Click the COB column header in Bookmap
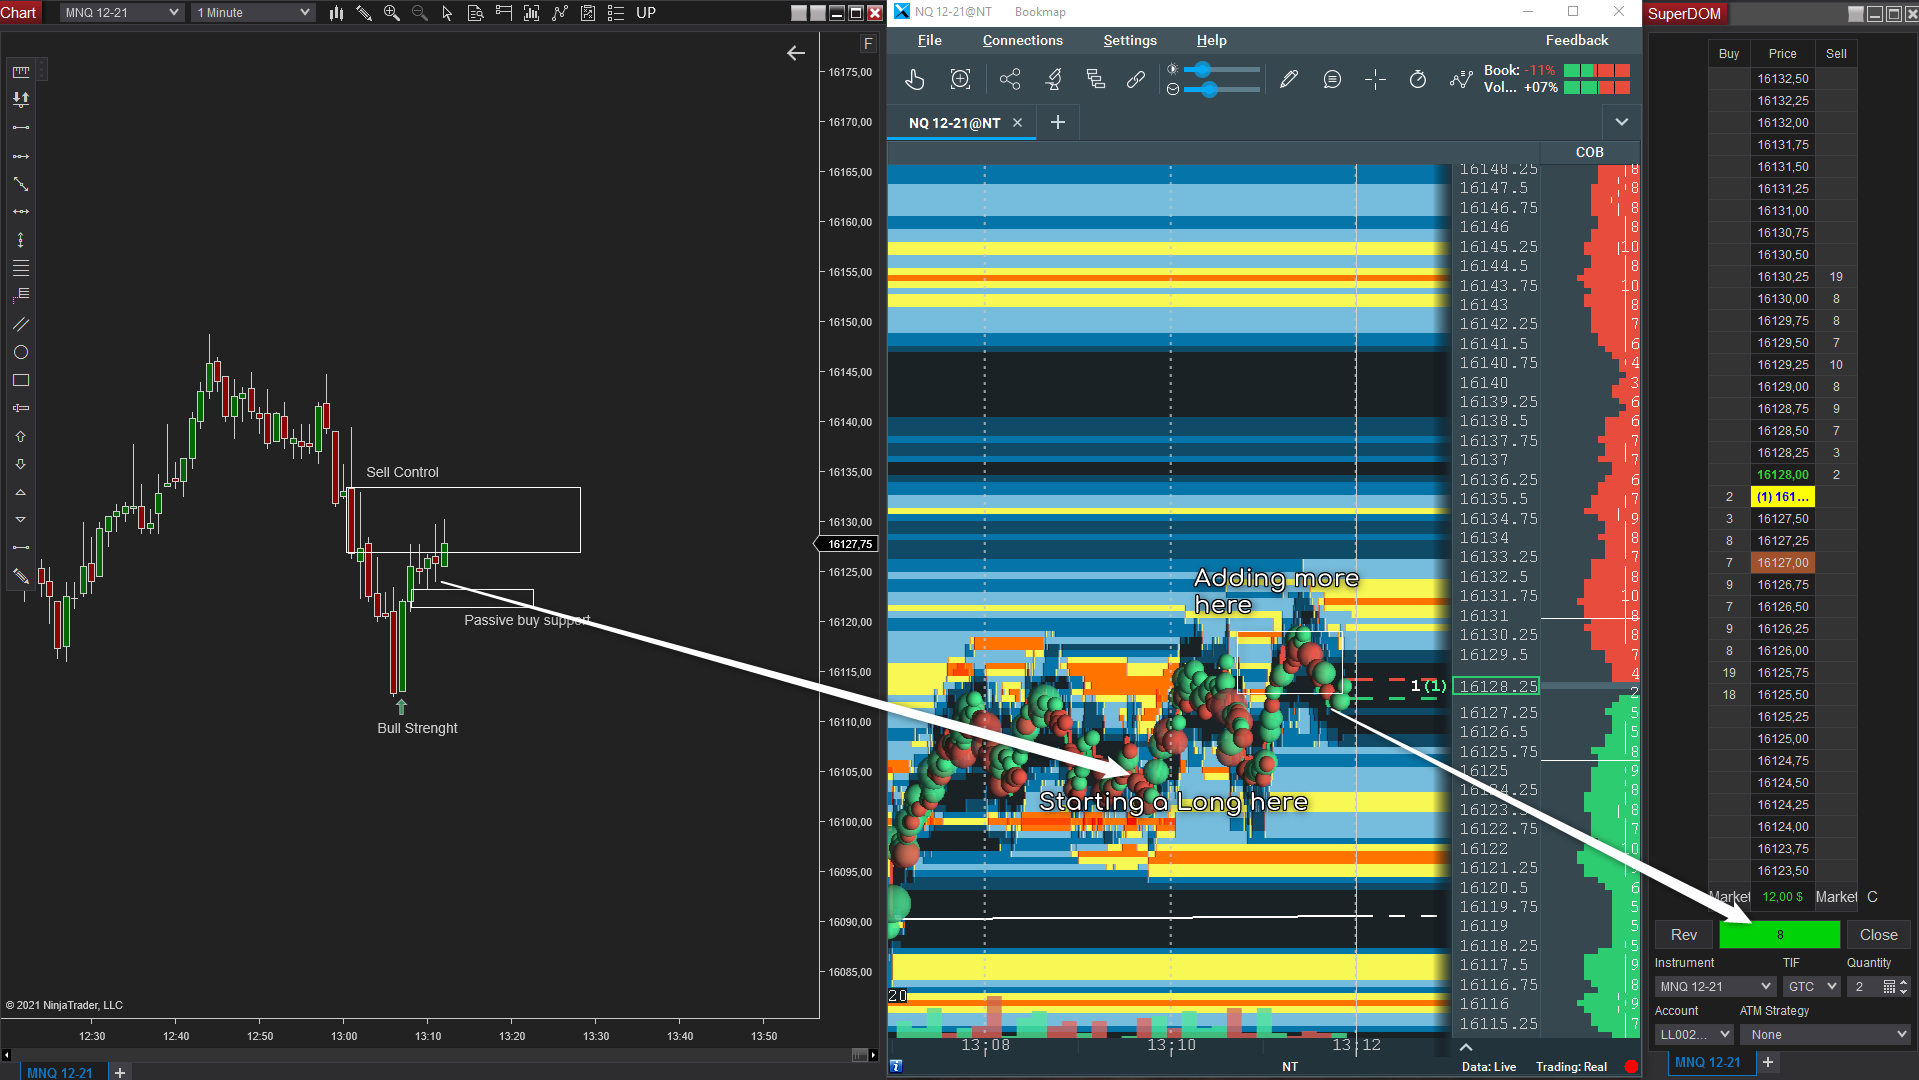 (x=1590, y=152)
